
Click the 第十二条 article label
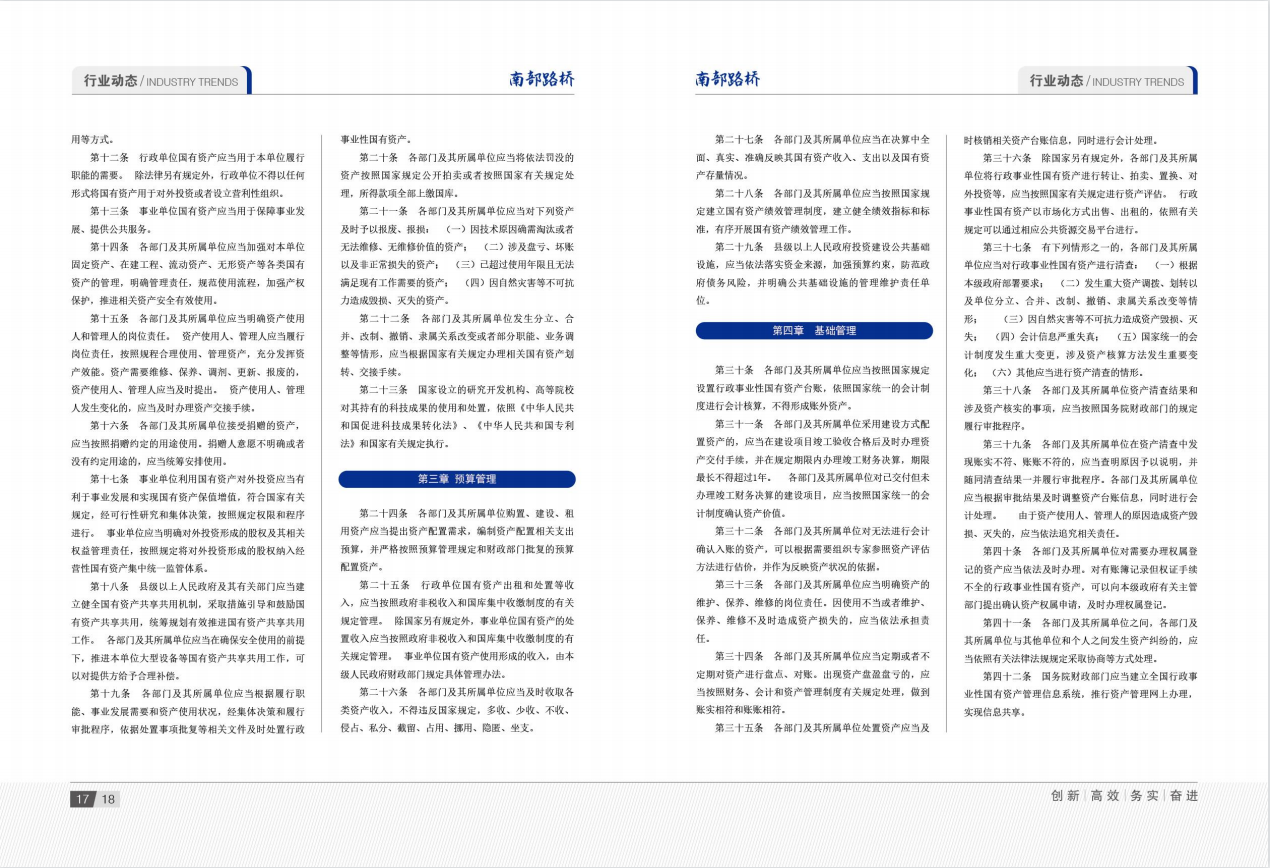coord(110,158)
